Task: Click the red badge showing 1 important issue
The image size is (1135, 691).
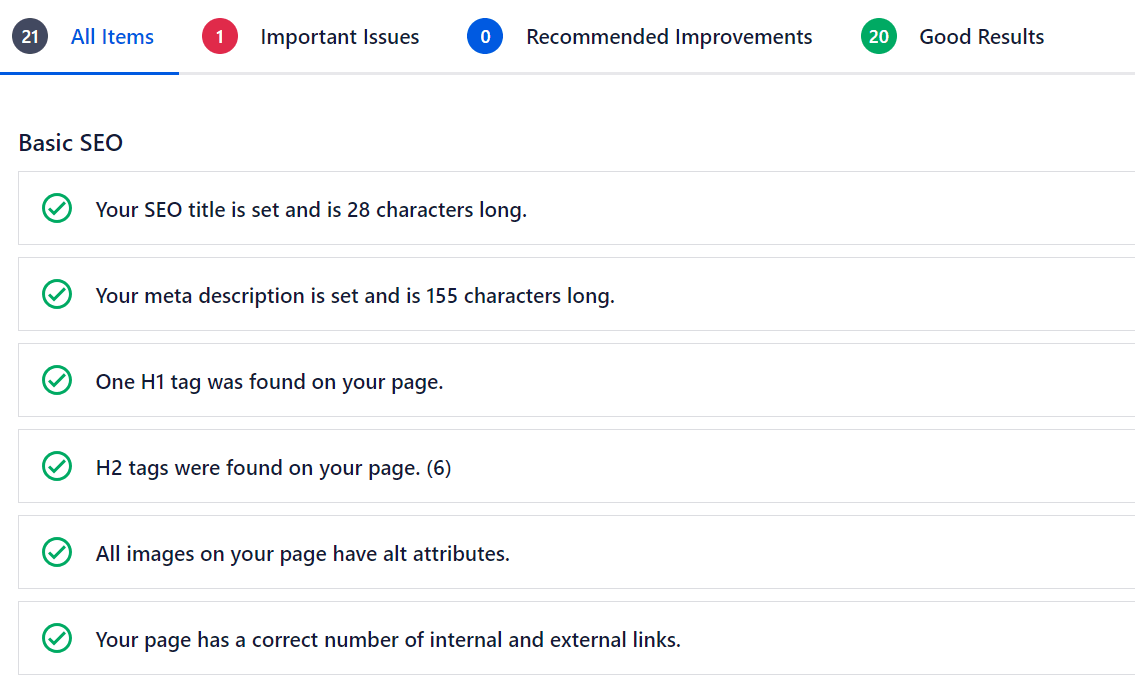Action: pos(219,36)
